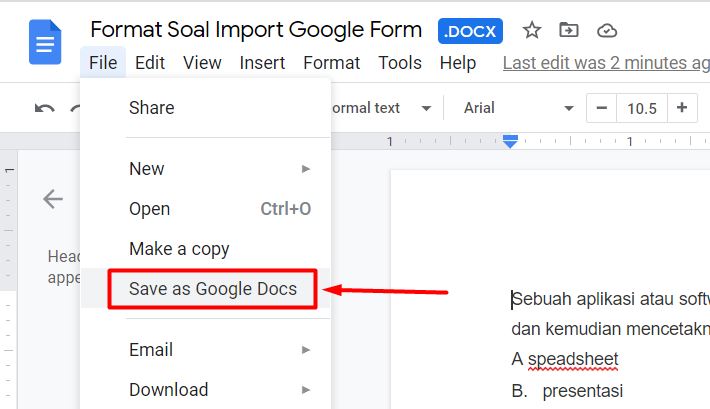Open the Tools menu
The width and height of the screenshot is (710, 409).
(400, 63)
